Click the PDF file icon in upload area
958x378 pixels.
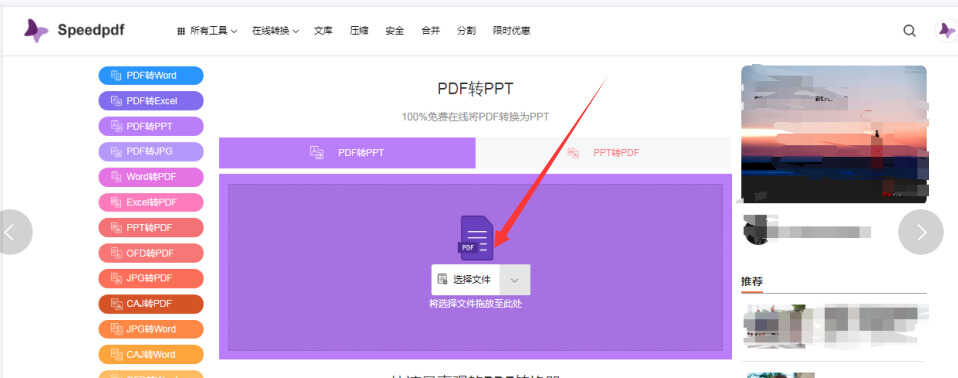[476, 238]
